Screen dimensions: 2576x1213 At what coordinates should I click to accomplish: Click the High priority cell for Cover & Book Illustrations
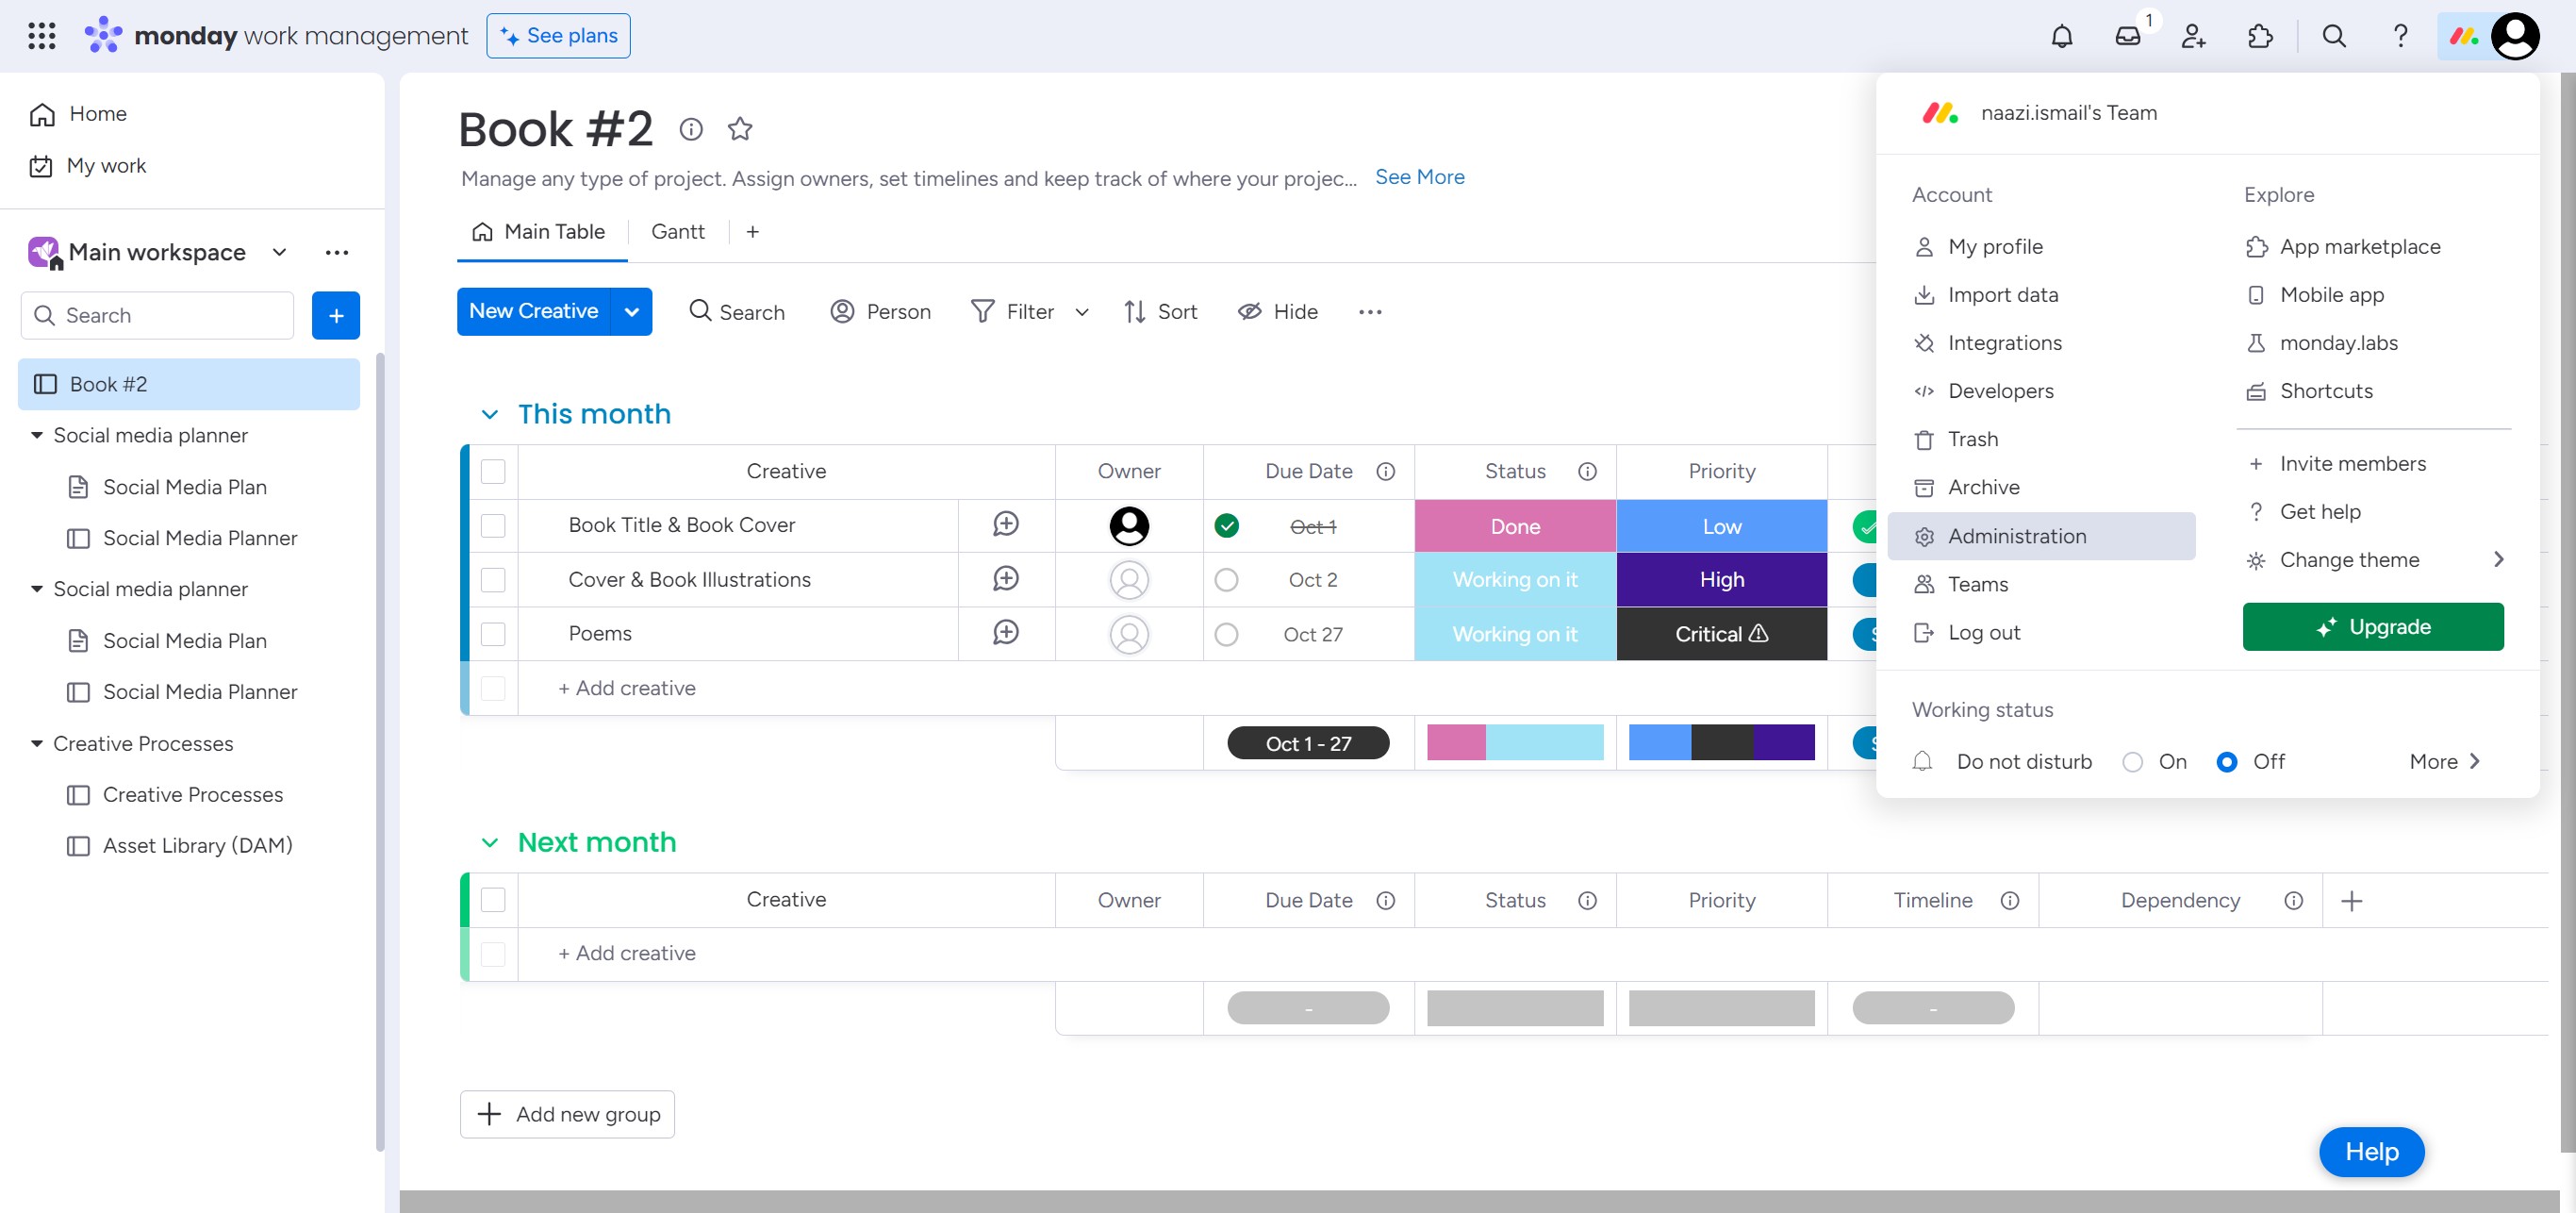[1720, 580]
